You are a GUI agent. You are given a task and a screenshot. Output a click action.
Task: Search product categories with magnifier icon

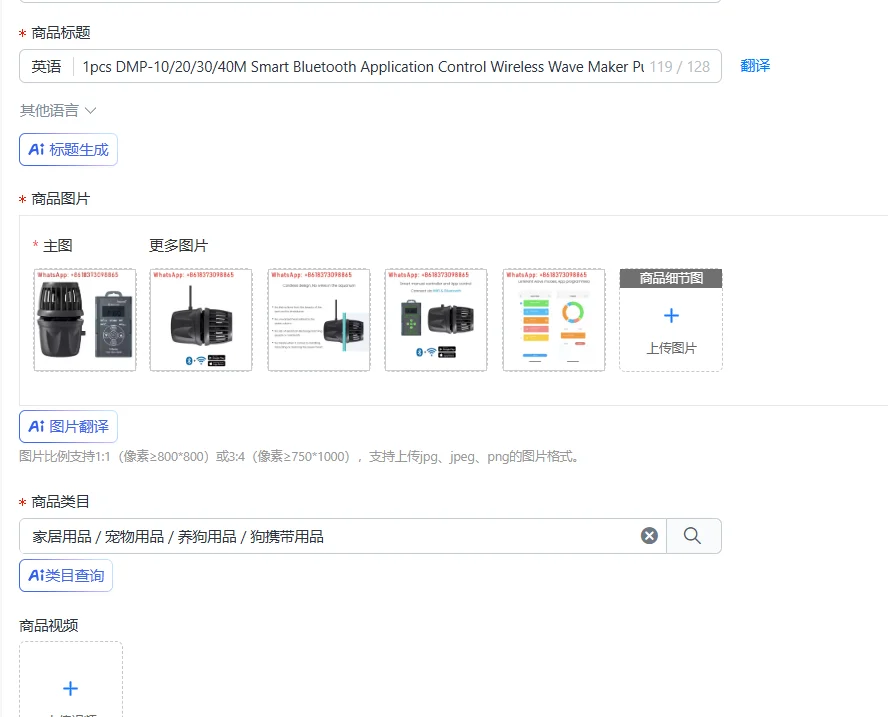pyautogui.click(x=693, y=536)
